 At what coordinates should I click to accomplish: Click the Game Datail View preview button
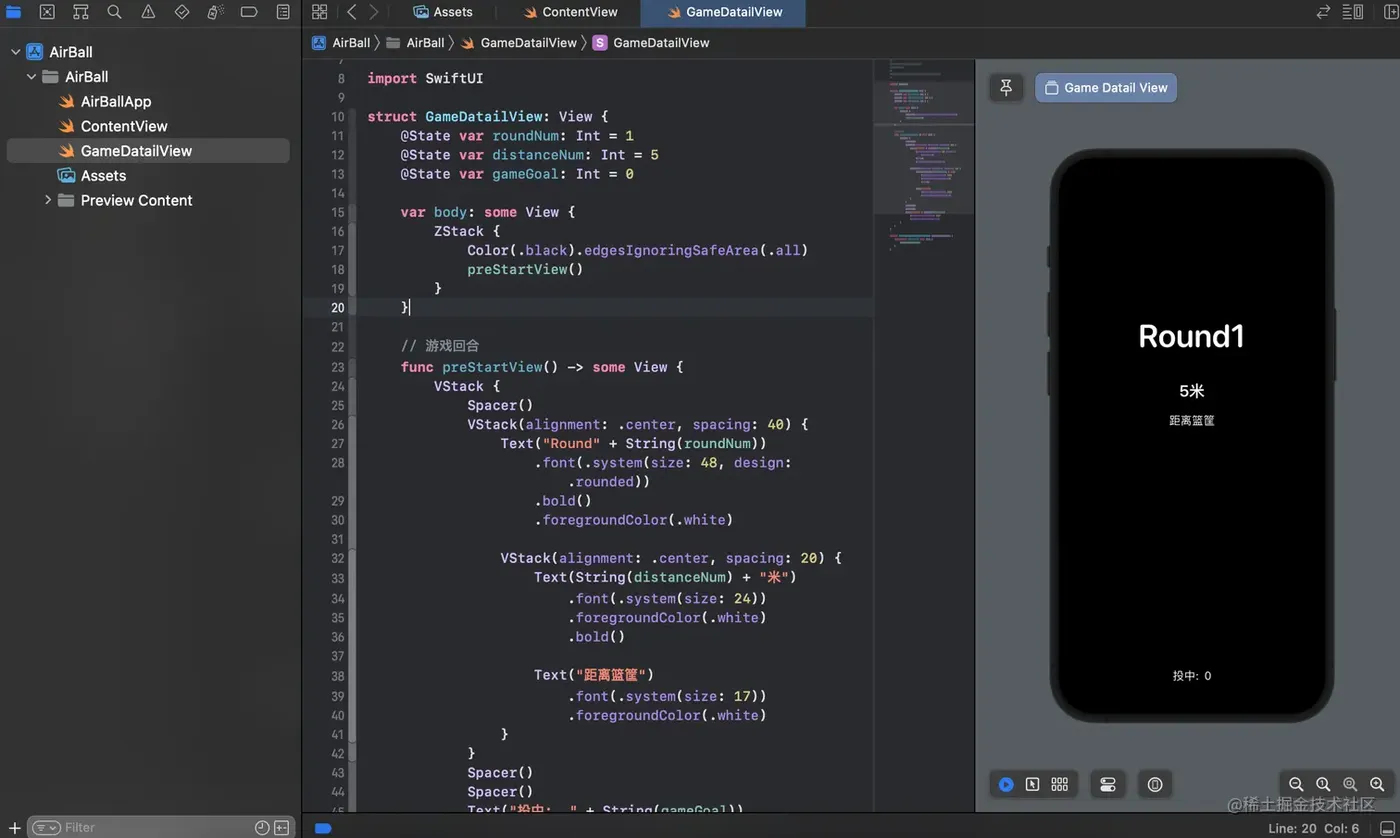click(x=1106, y=88)
